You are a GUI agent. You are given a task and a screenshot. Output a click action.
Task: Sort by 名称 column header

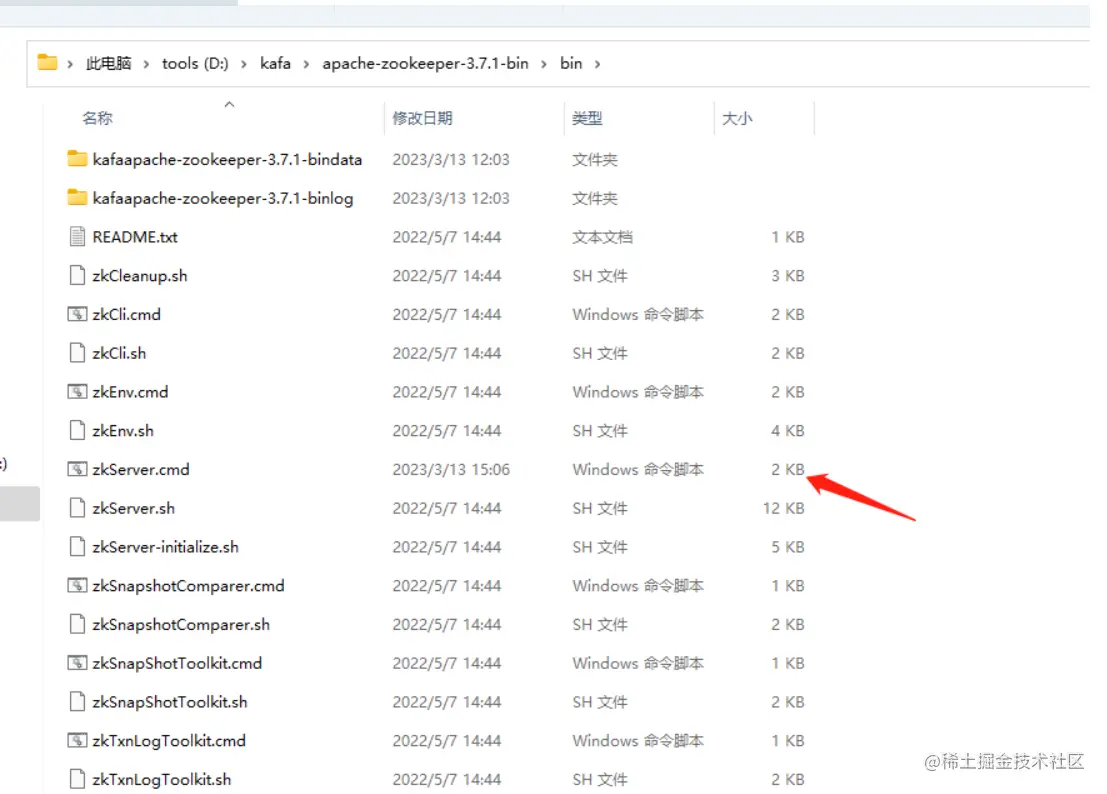coord(97,119)
